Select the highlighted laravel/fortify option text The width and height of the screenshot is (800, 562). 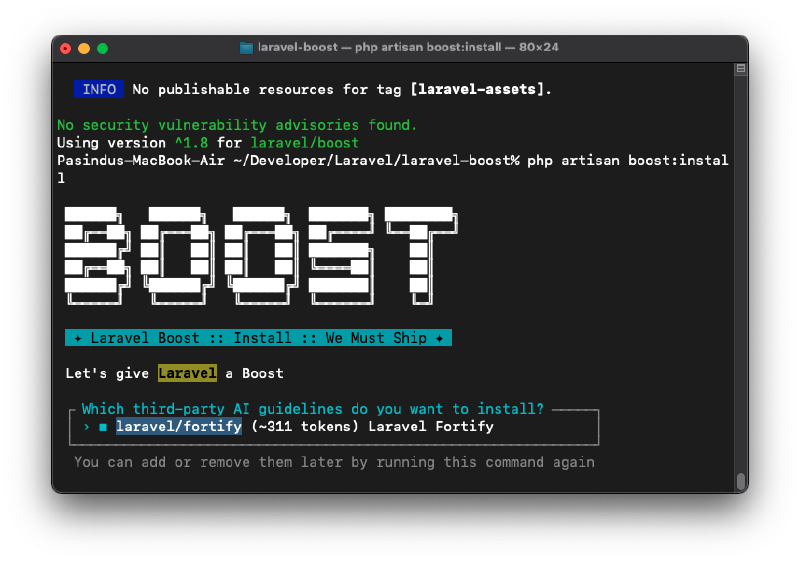[178, 427]
